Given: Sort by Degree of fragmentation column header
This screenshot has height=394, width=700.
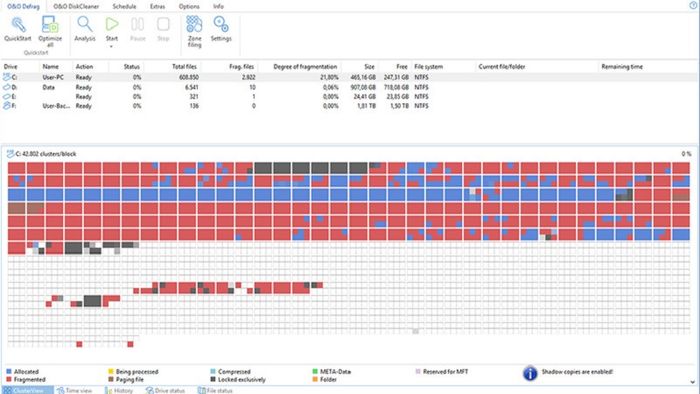Looking at the screenshot, I should (305, 66).
